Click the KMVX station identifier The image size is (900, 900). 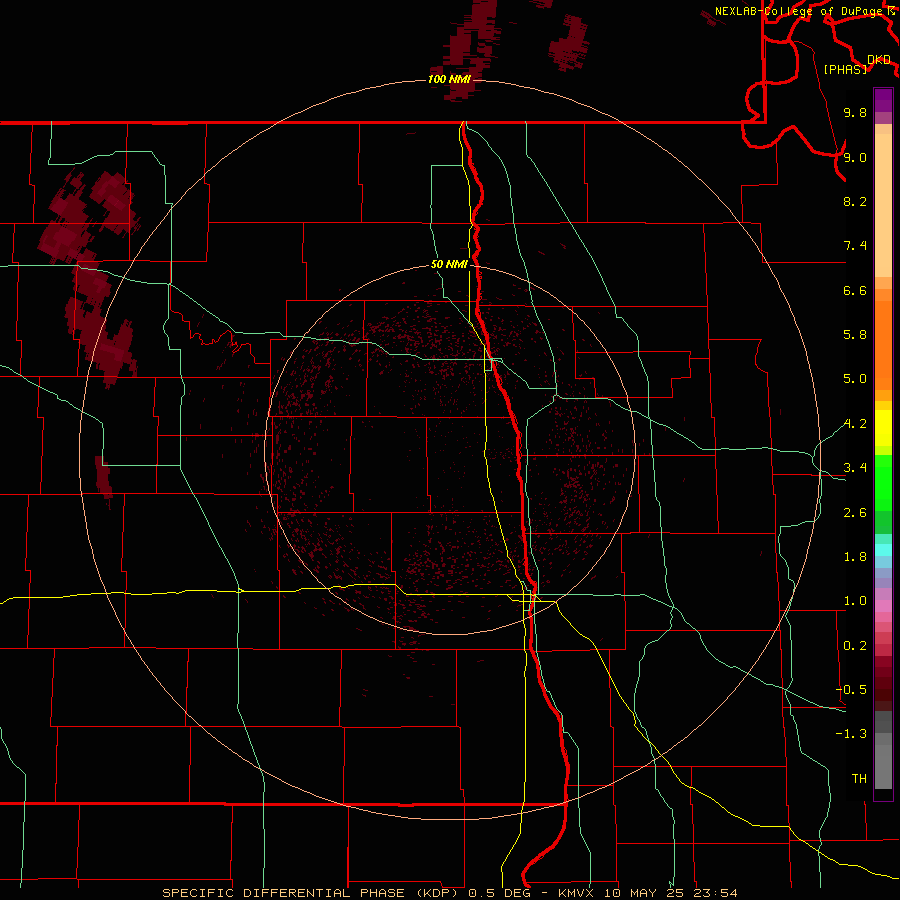coord(576,893)
